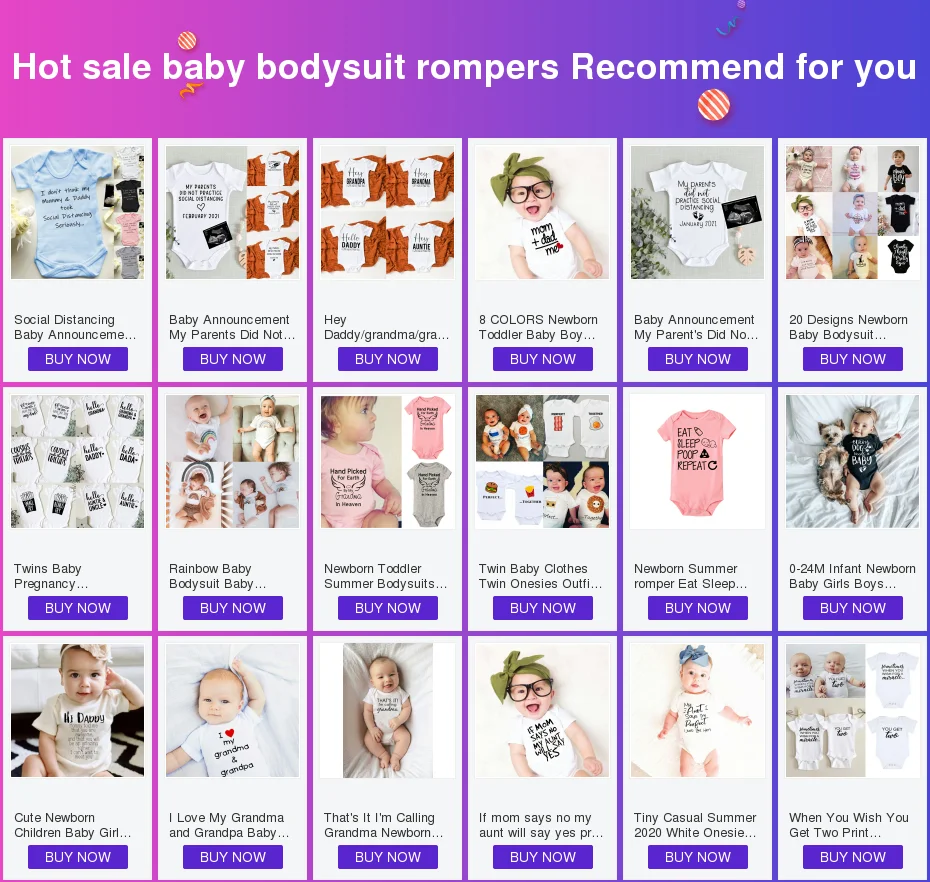Buy the When You Wish You Get Two Print

click(x=853, y=857)
